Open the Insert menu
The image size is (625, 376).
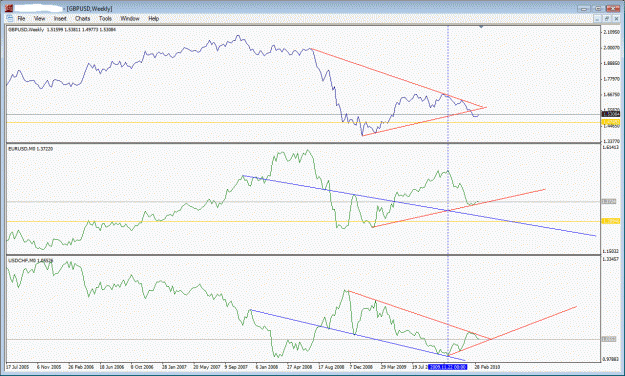60,18
